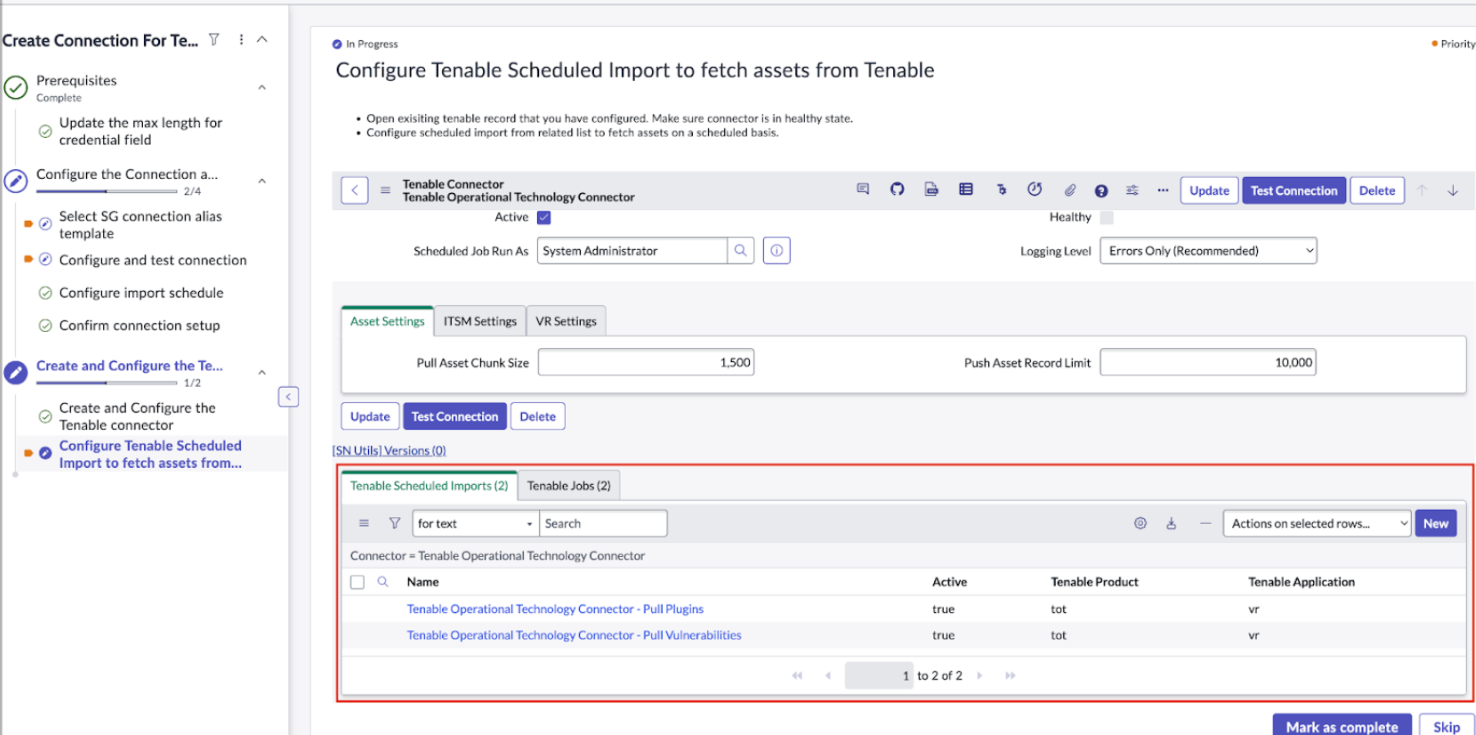Click Test Connection in form header
Image resolution: width=1476 pixels, height=735 pixels.
click(1294, 190)
